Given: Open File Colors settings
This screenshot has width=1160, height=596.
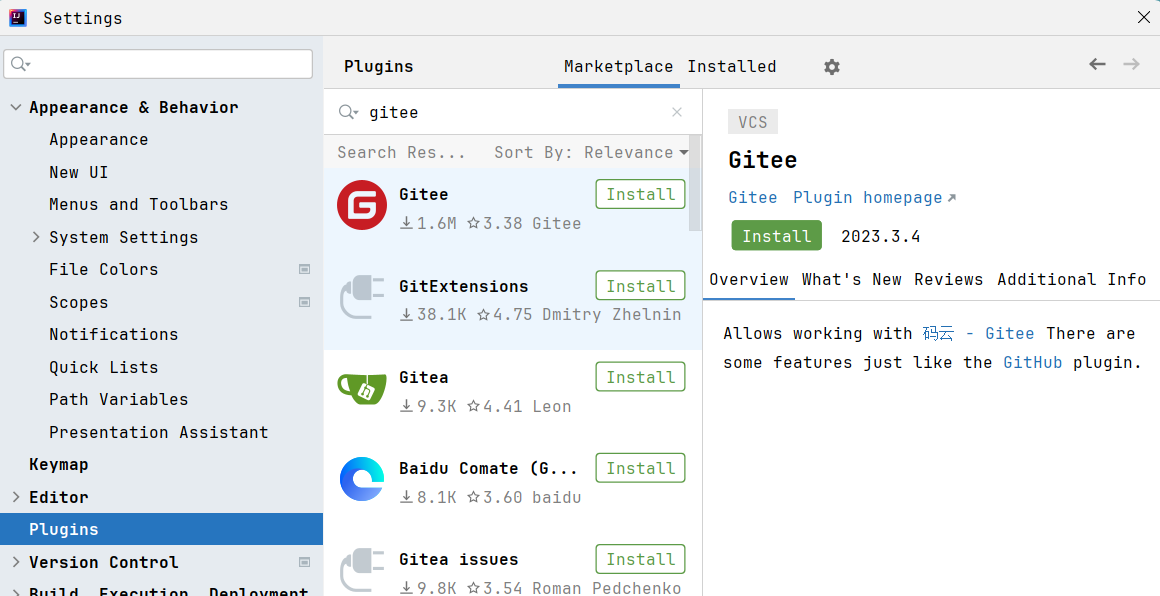Looking at the screenshot, I should coord(104,269).
